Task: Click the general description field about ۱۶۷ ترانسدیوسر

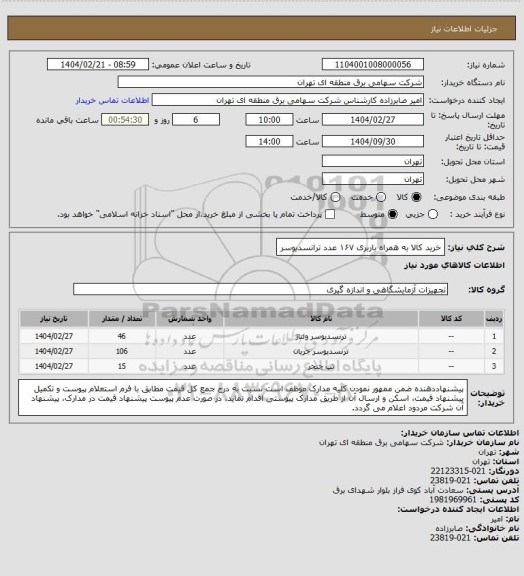Action: pos(360,247)
